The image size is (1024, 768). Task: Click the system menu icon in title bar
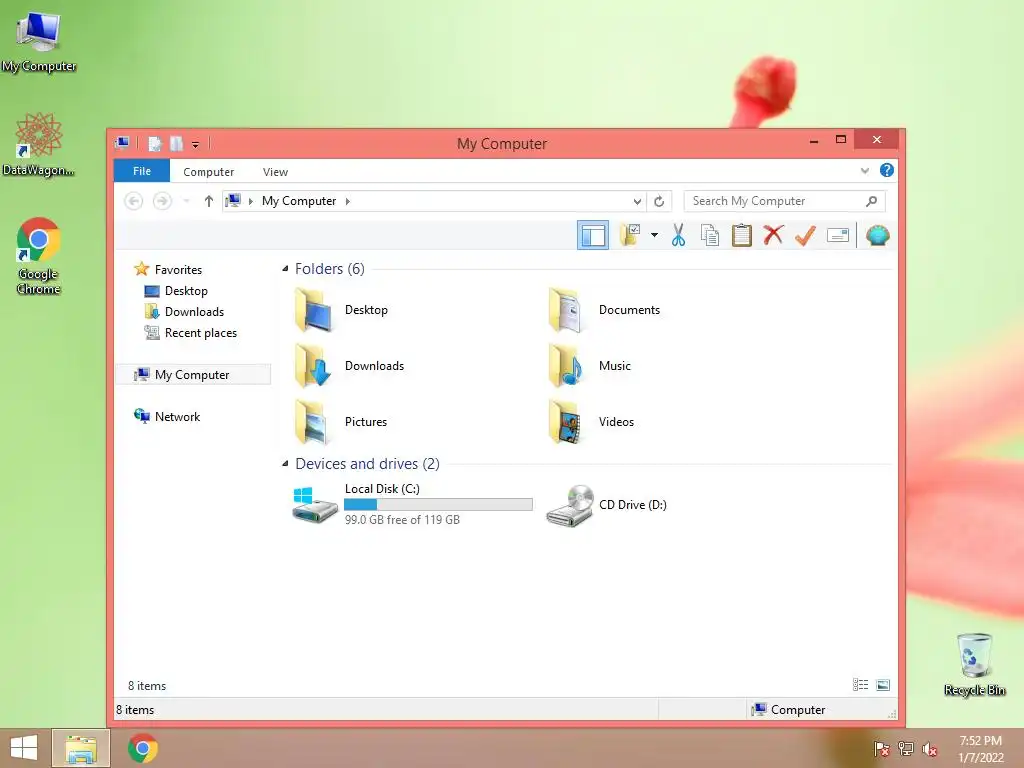pyautogui.click(x=122, y=143)
